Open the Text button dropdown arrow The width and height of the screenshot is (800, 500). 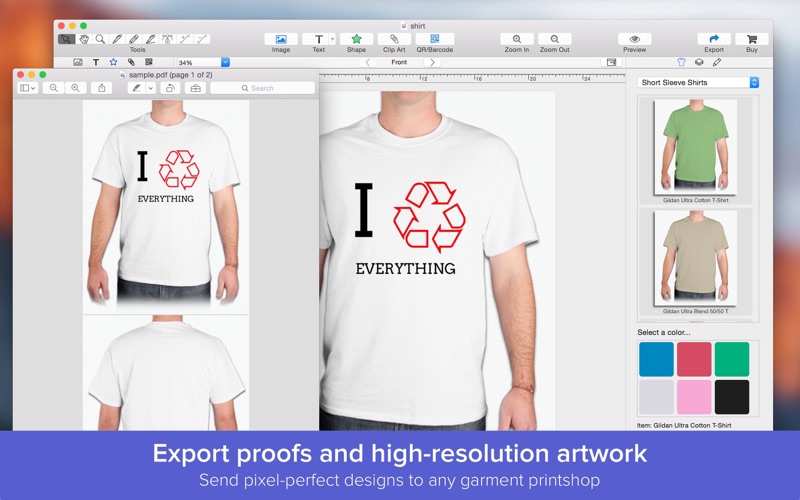click(x=332, y=39)
